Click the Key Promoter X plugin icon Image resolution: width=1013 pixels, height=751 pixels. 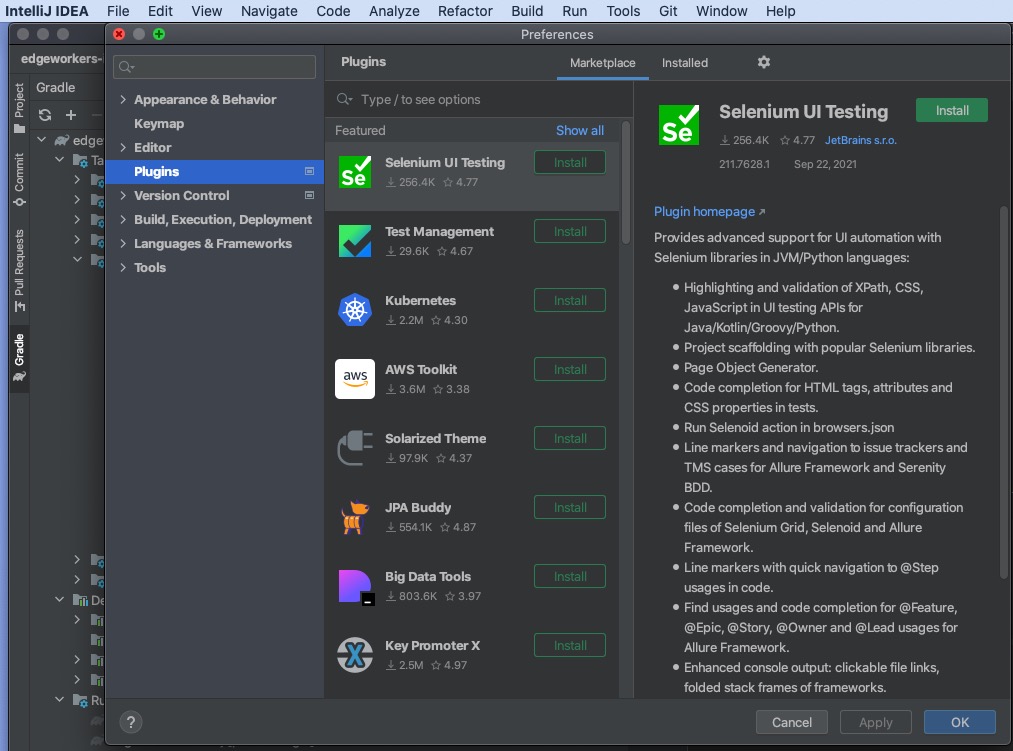point(355,655)
